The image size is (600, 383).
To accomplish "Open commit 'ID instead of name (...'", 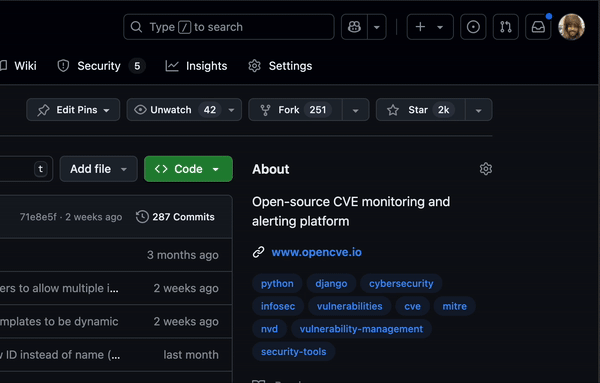I will [60, 355].
